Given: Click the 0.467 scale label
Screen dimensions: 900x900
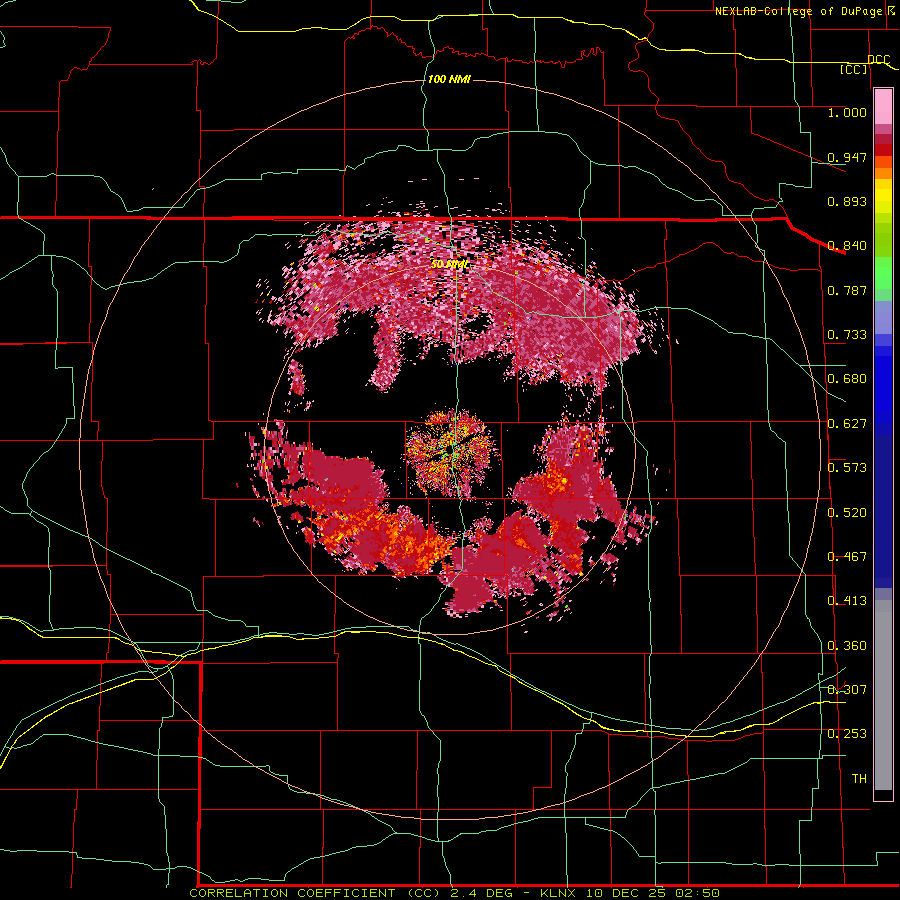Looking at the screenshot, I should click(x=847, y=557).
